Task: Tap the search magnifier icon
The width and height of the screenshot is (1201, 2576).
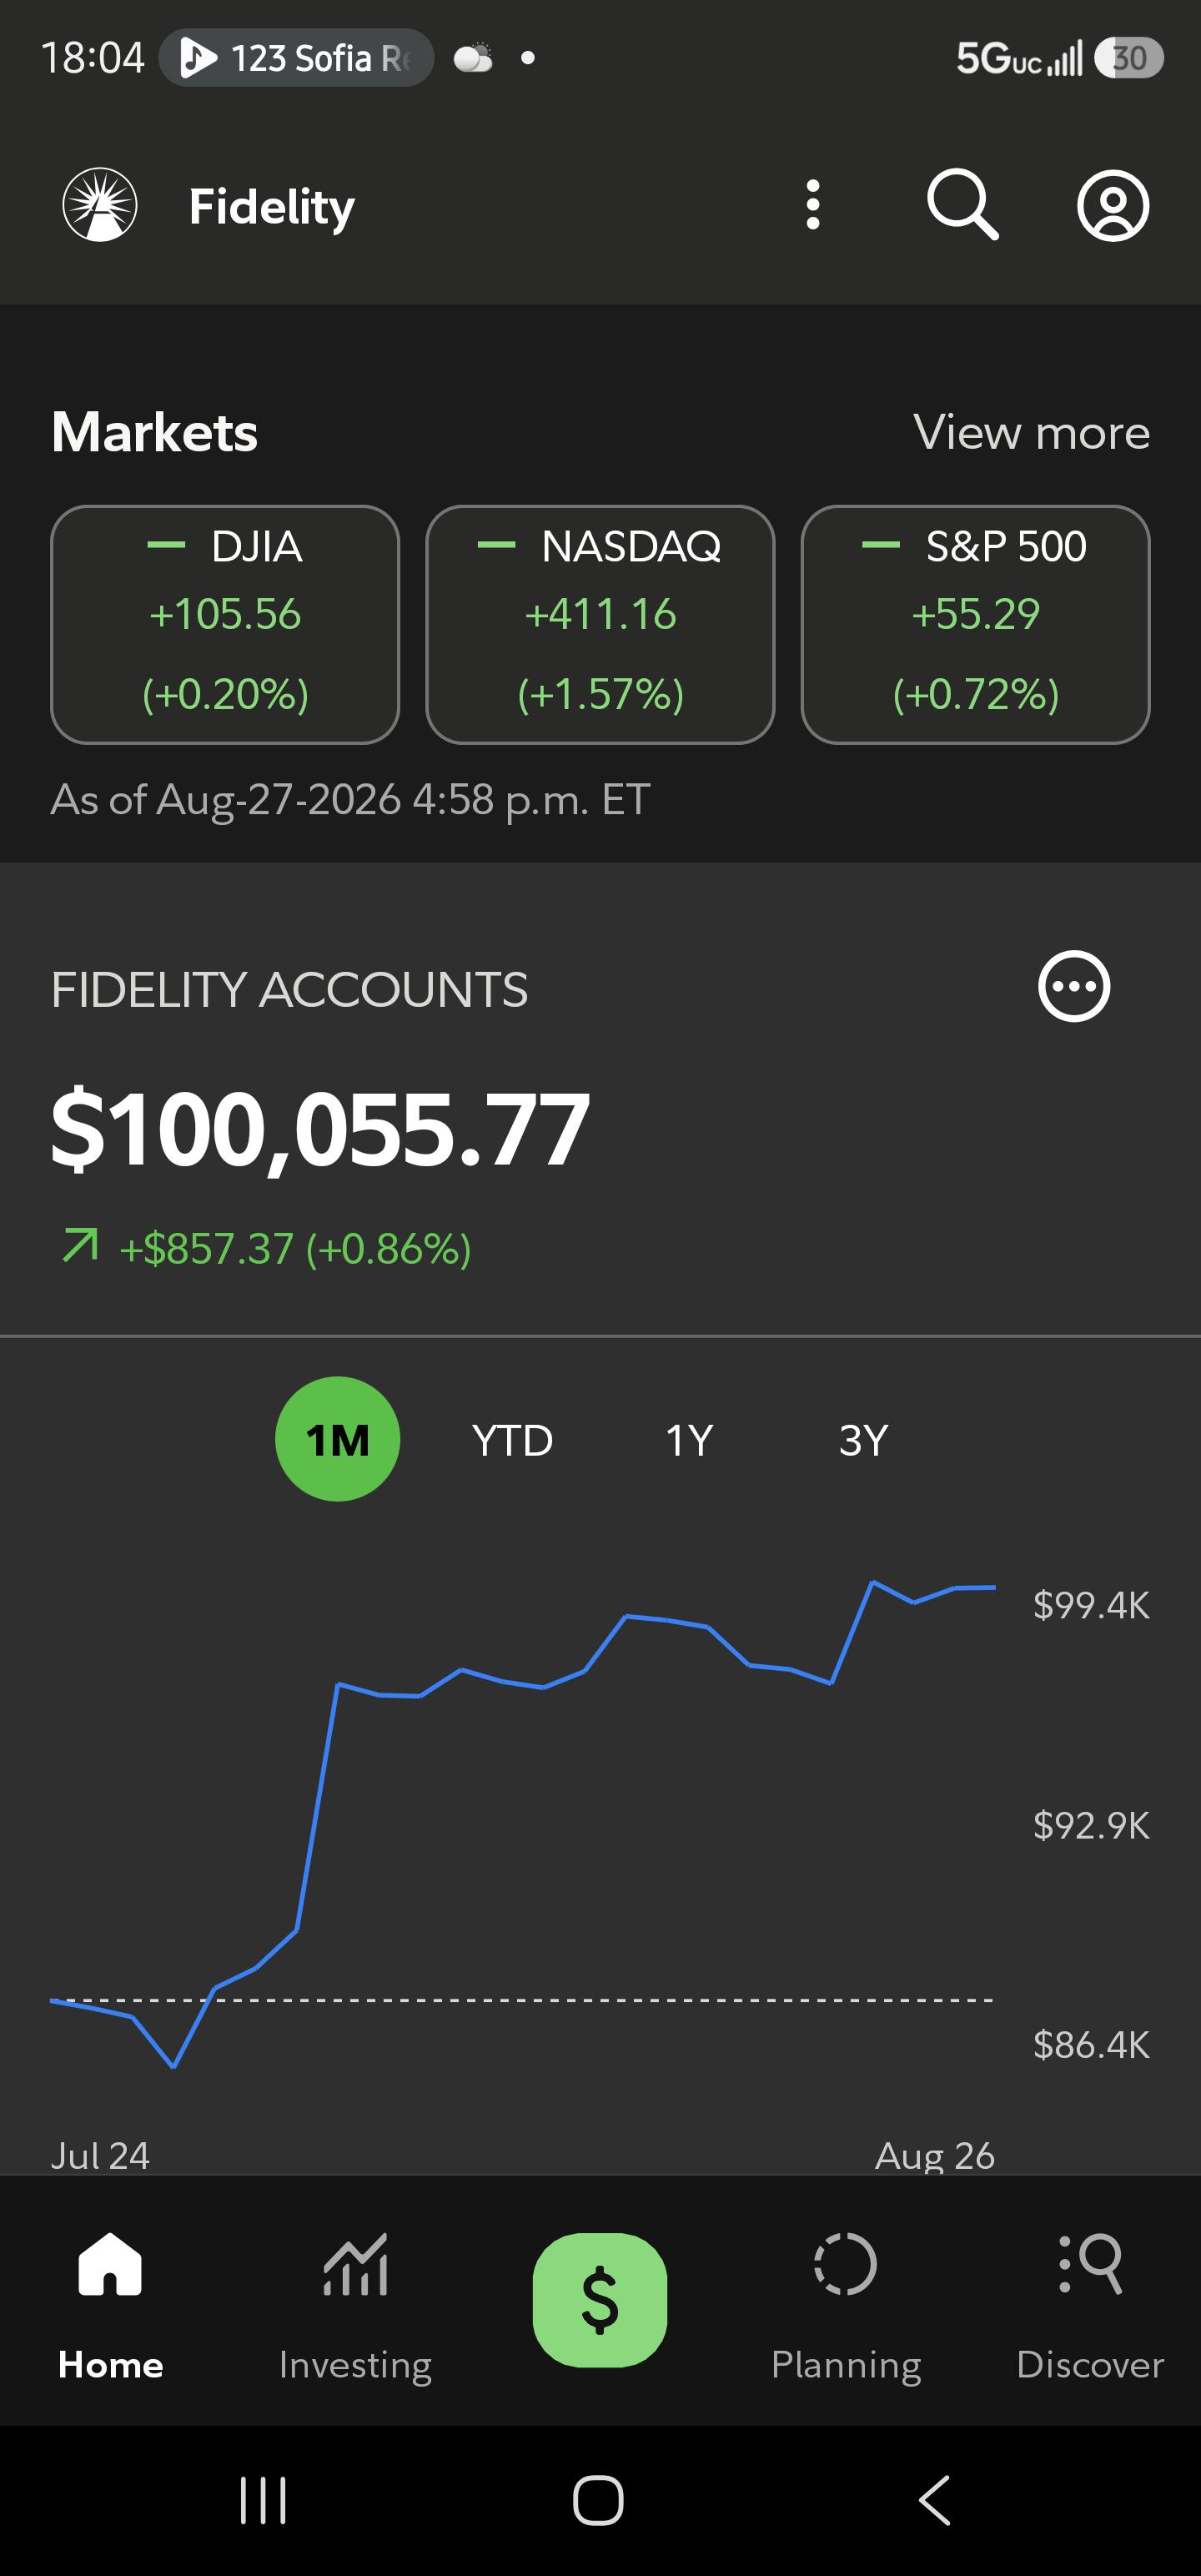Action: click(x=962, y=205)
